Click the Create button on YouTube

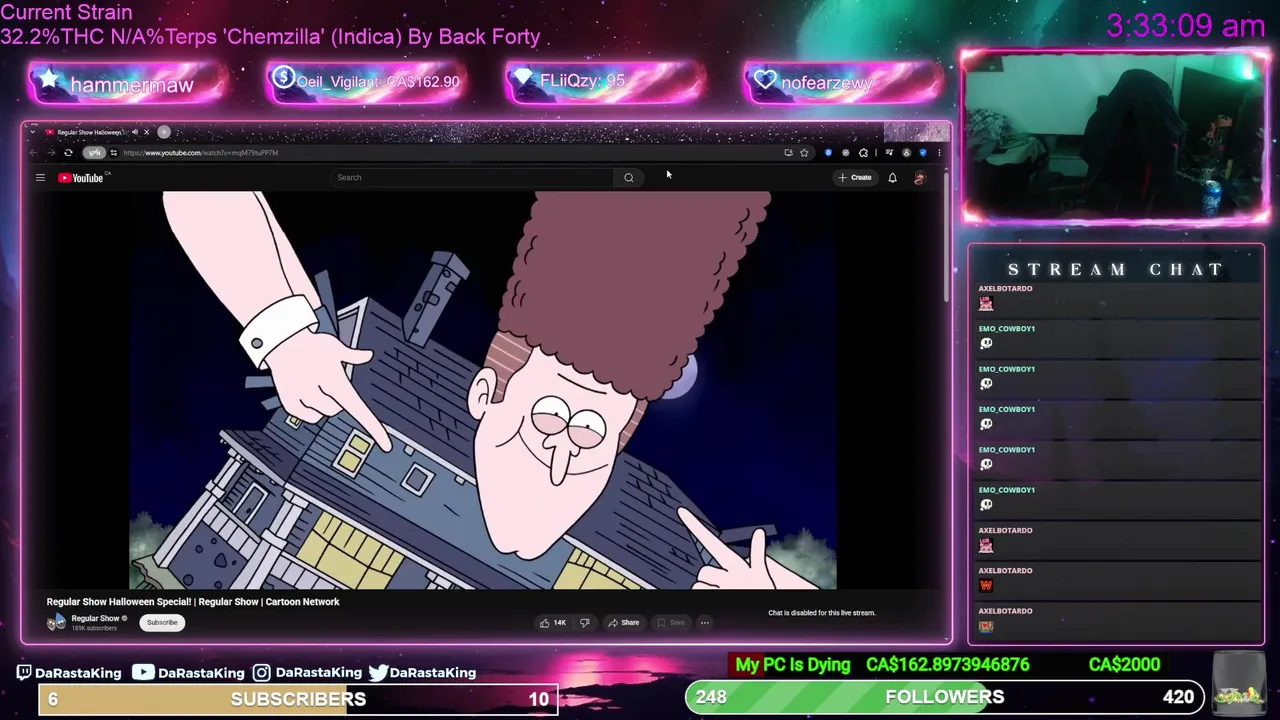pyautogui.click(x=856, y=178)
